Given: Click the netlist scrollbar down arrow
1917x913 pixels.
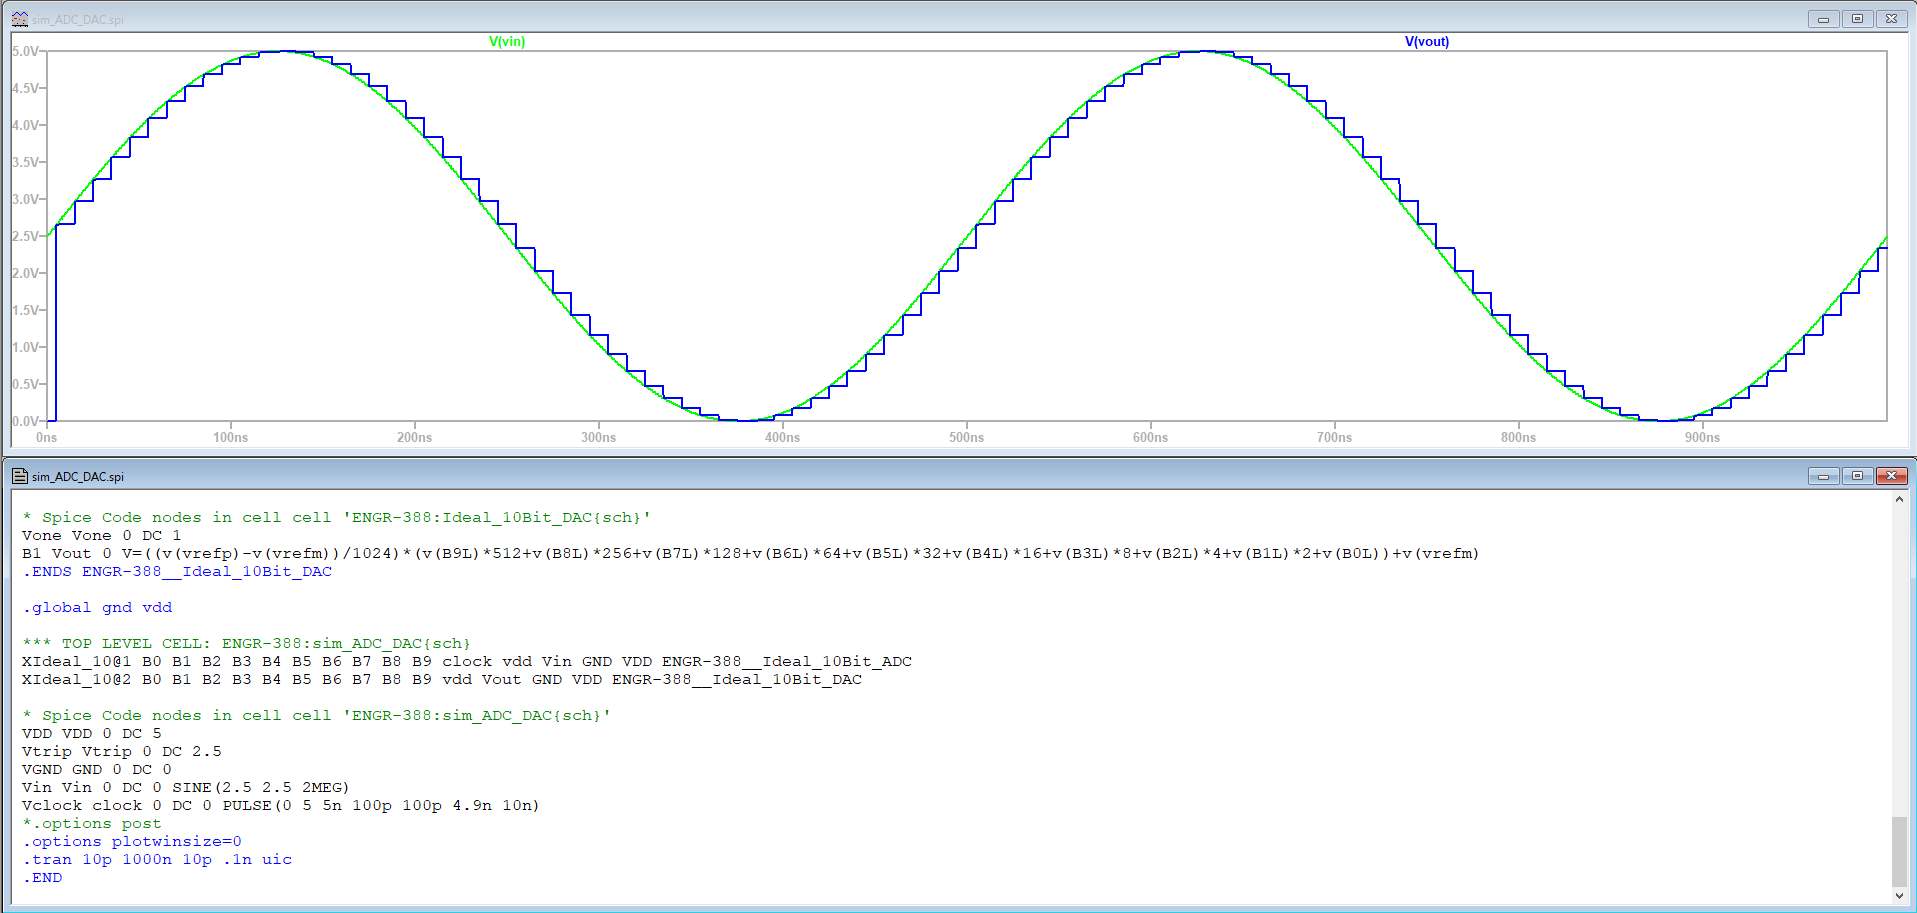Looking at the screenshot, I should 1899,896.
